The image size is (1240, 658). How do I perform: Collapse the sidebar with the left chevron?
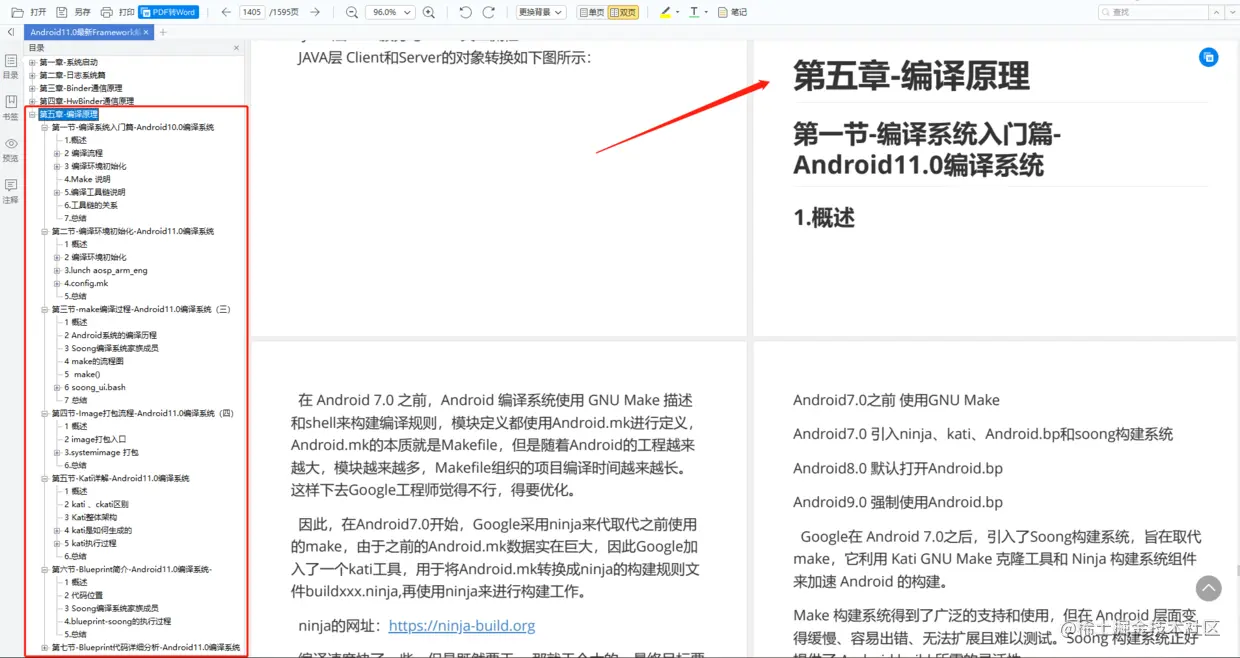[x=10, y=32]
